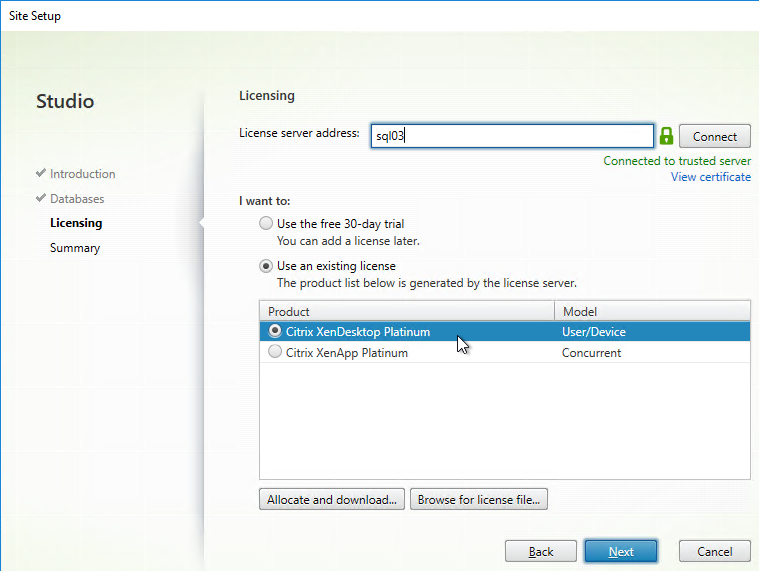Viewport: 759px width, 571px height.
Task: Open the Databases step in sidebar
Action: tap(77, 199)
